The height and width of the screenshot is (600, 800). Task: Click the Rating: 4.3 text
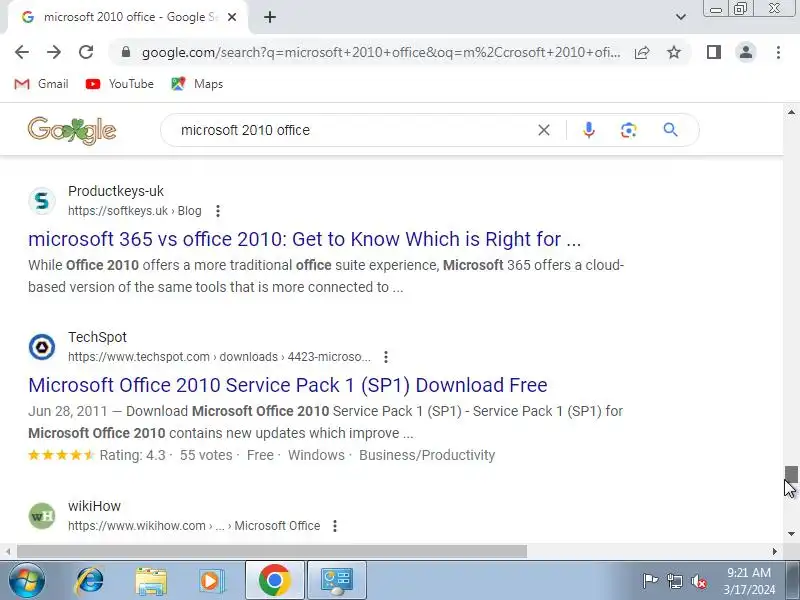pos(132,455)
